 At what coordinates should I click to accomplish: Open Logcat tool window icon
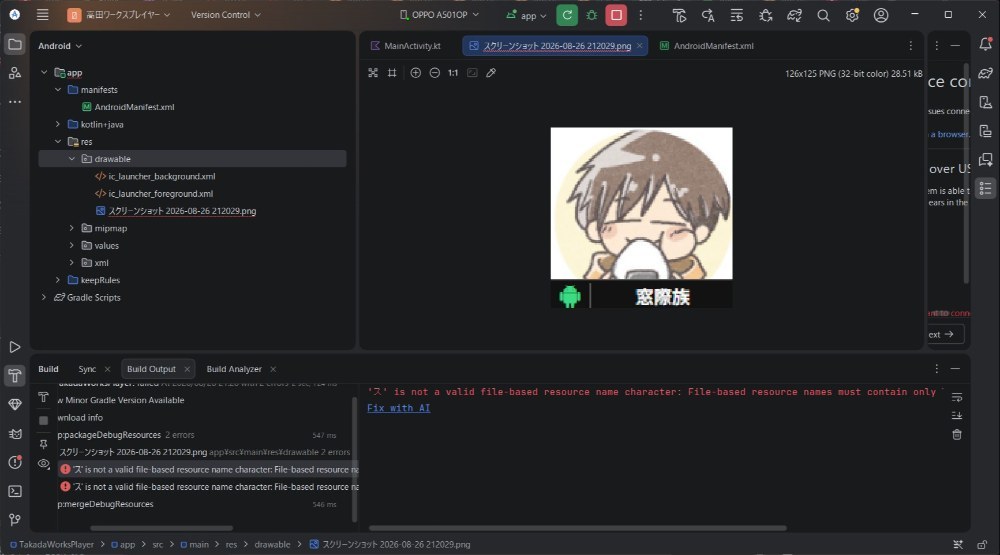[x=15, y=434]
